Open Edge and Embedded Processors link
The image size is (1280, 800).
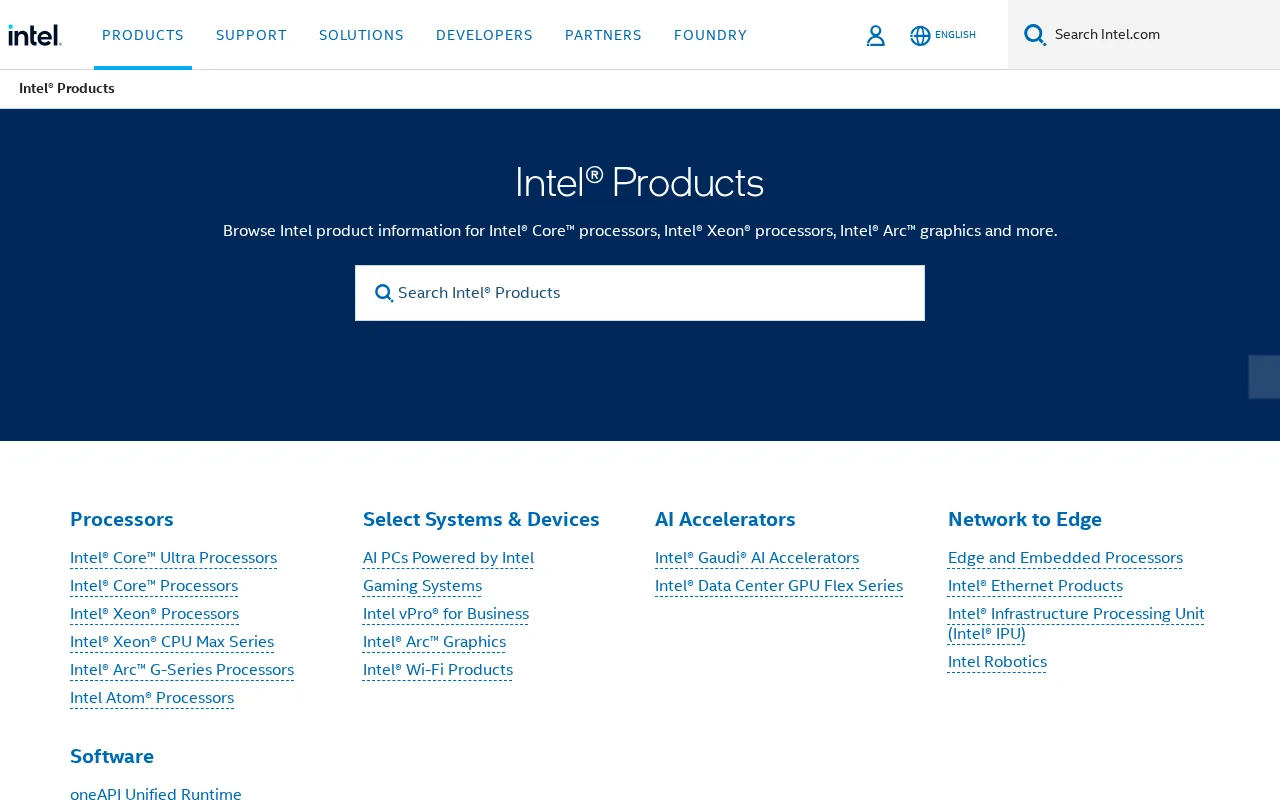point(1065,558)
